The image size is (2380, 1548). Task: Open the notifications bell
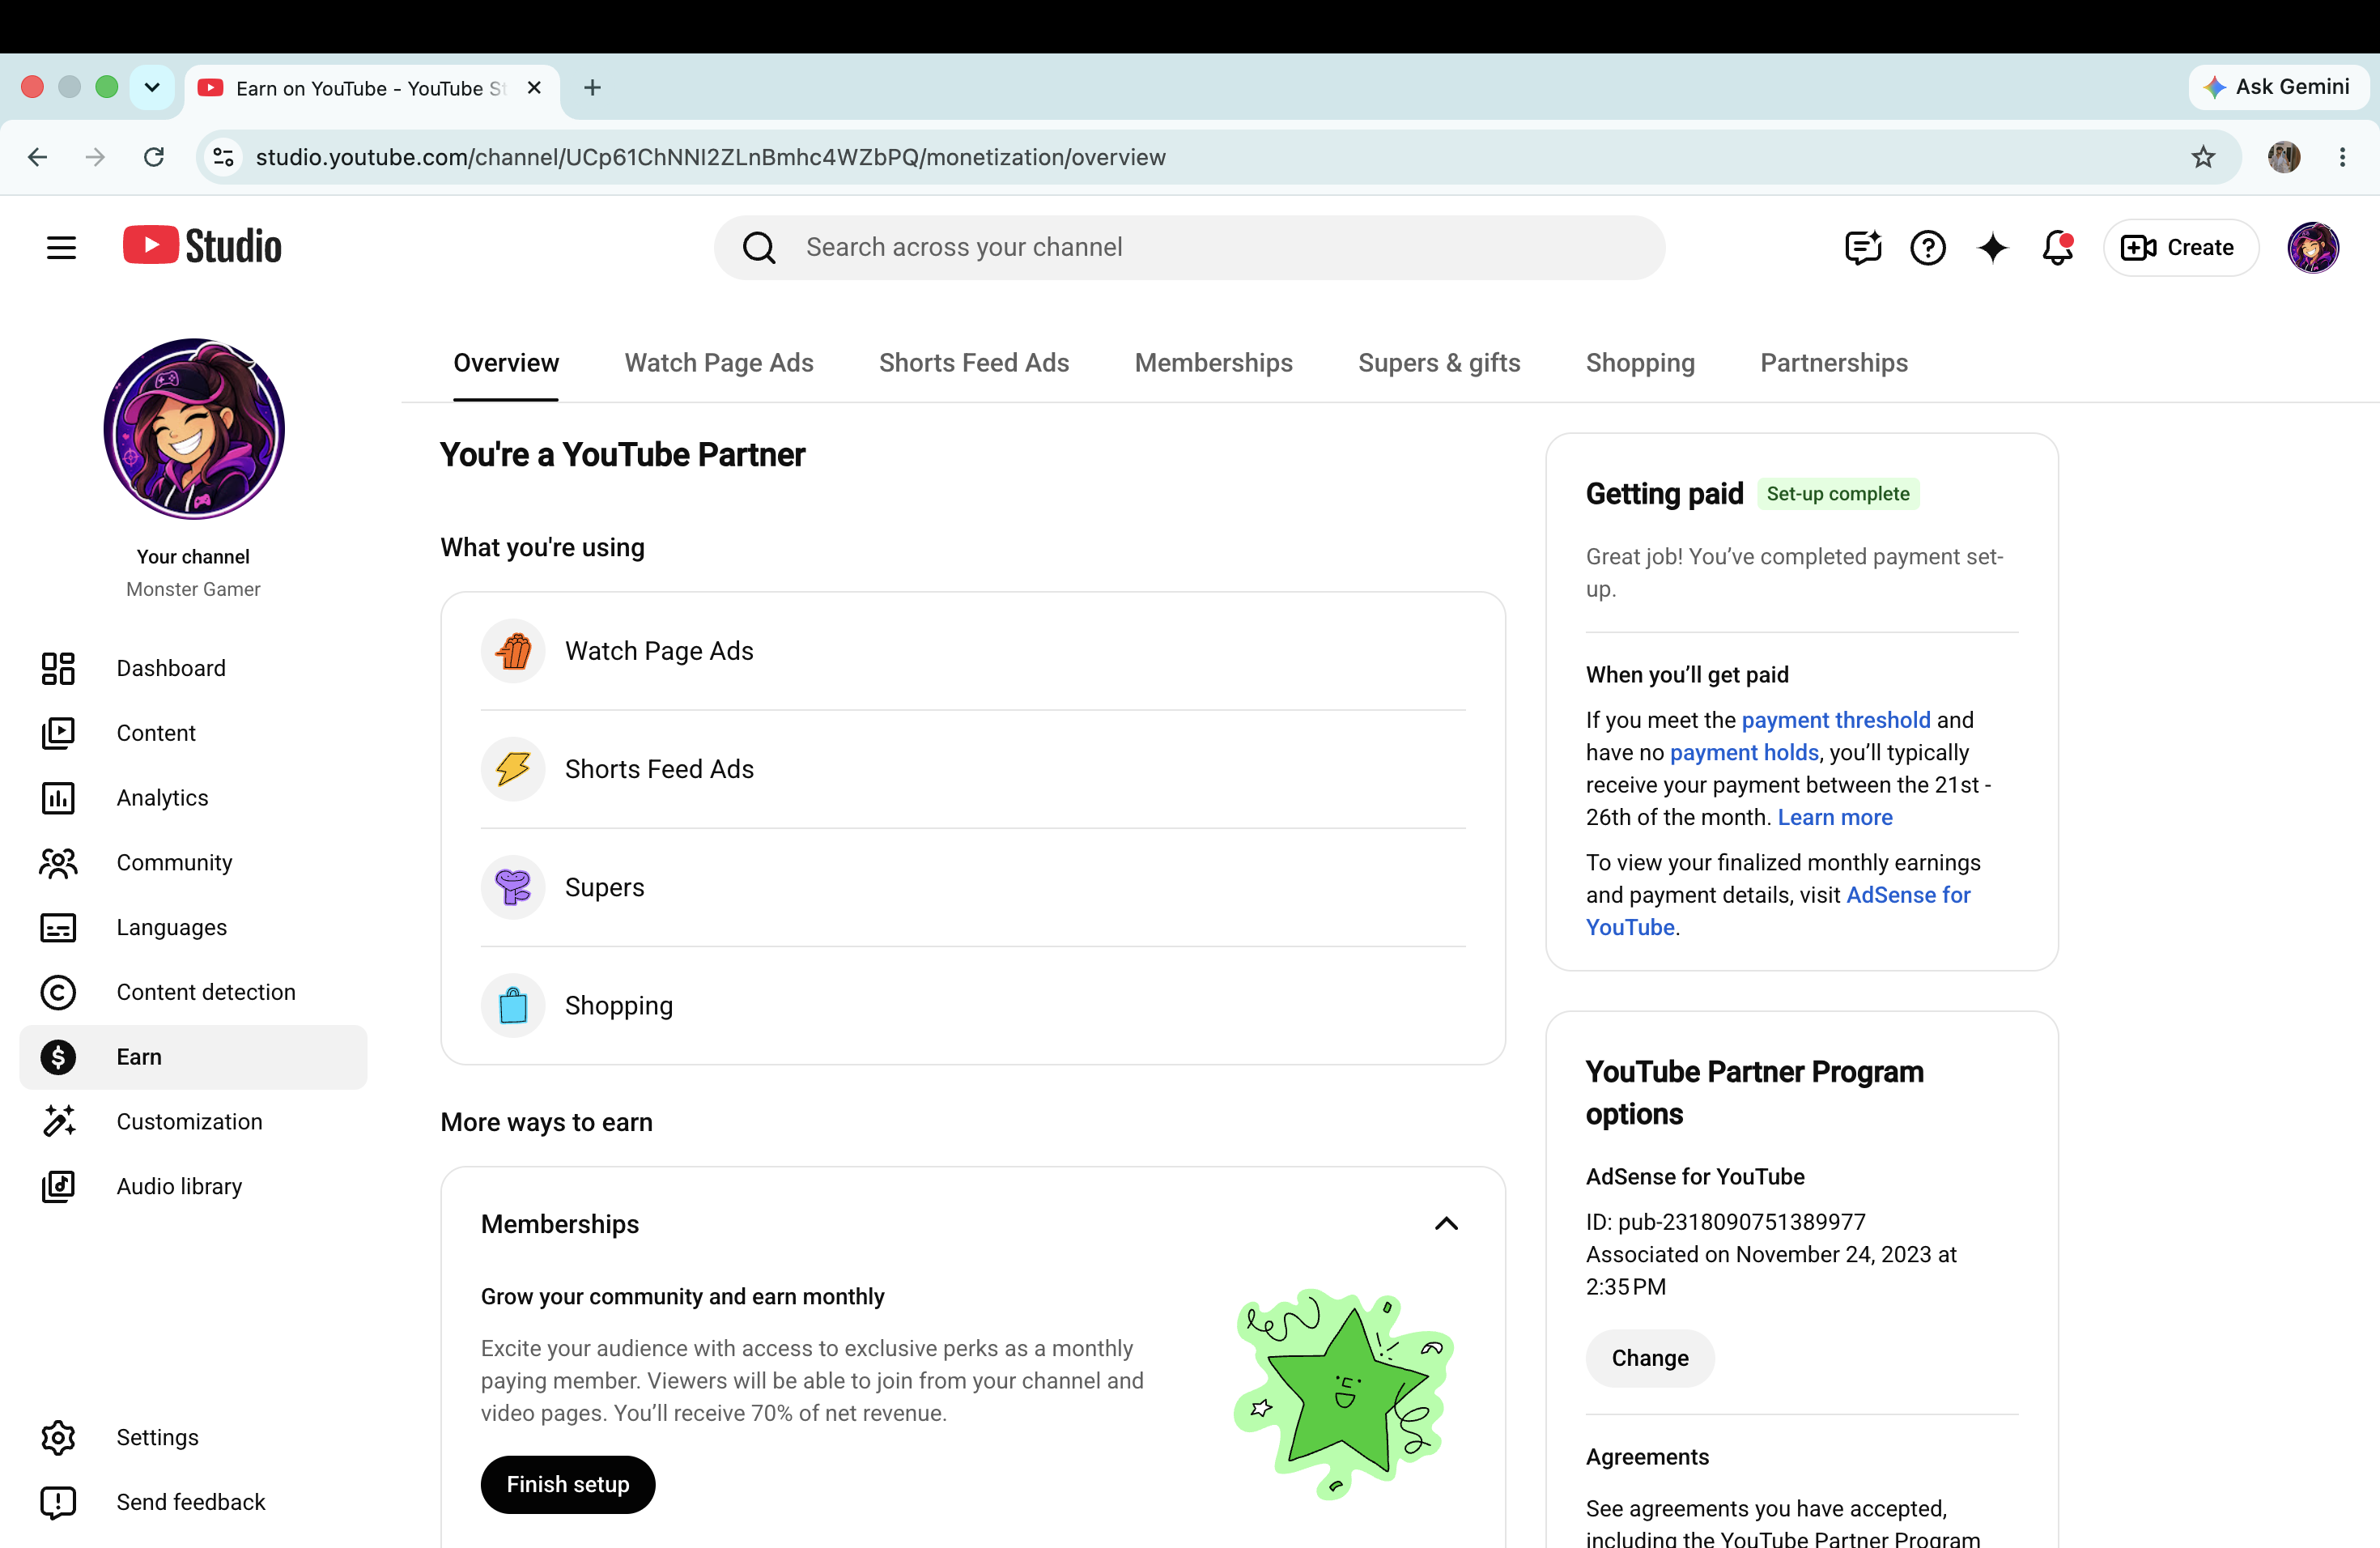[2058, 247]
